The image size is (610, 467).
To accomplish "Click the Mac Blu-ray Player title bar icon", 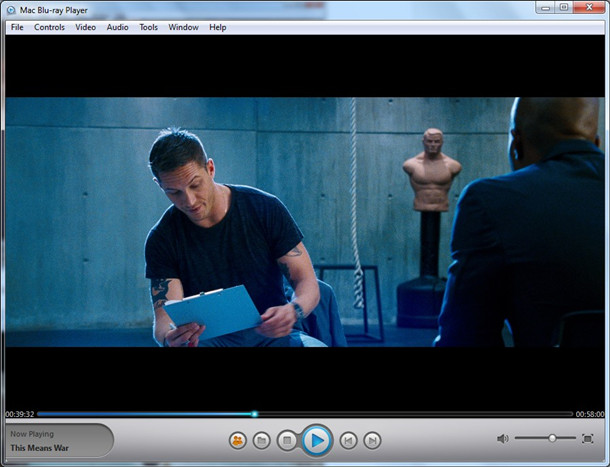I will 11,10.
